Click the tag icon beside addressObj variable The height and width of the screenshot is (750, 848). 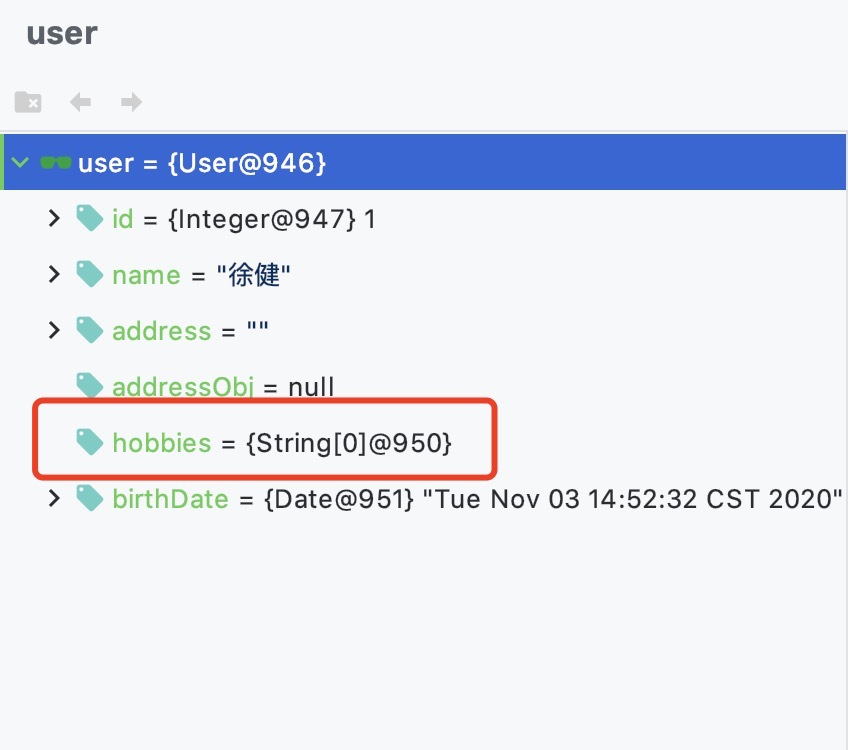89,386
